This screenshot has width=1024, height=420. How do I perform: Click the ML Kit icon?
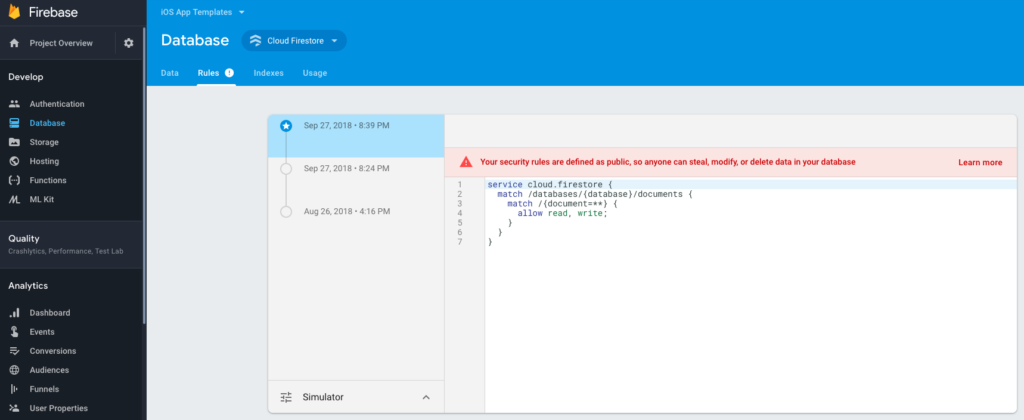(x=14, y=199)
